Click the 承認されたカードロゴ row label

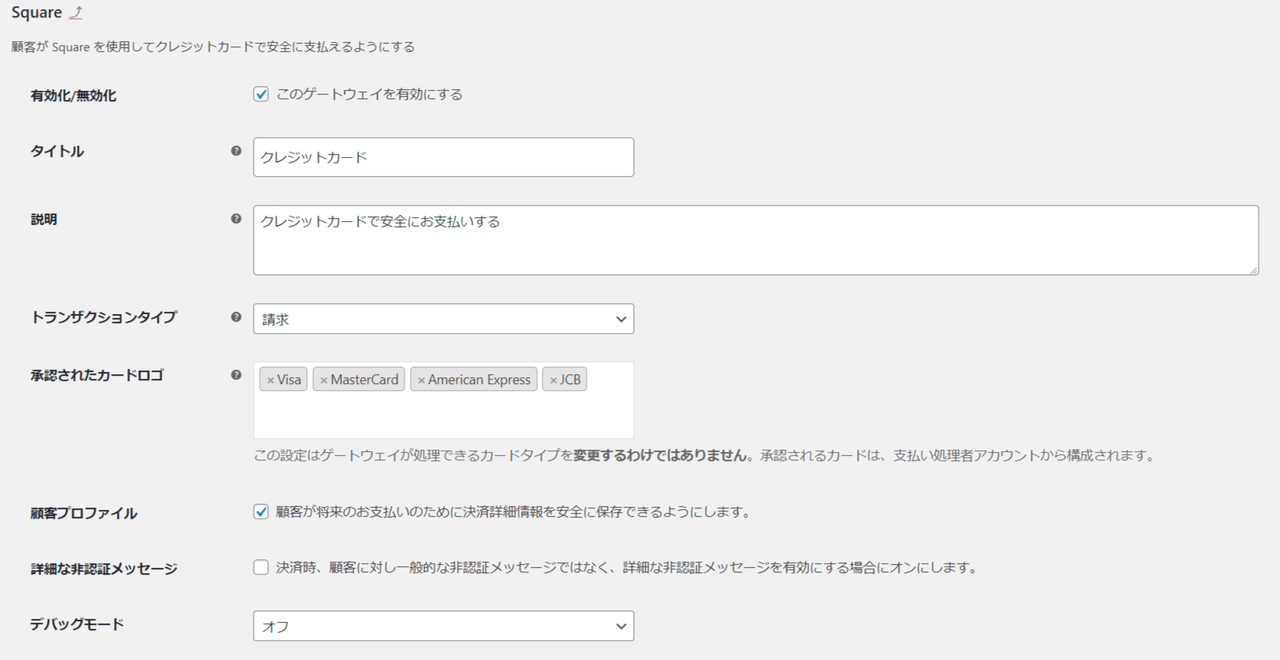(97, 376)
